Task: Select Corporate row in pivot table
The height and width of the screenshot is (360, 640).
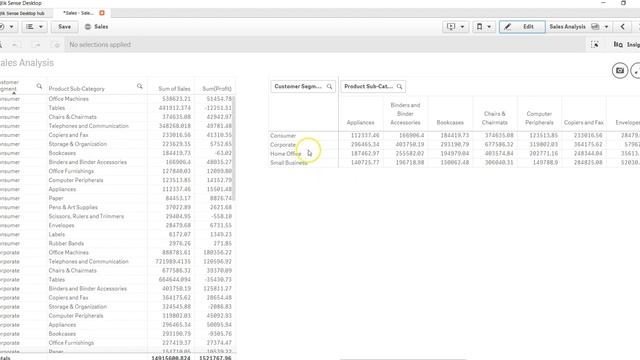Action: tap(283, 144)
